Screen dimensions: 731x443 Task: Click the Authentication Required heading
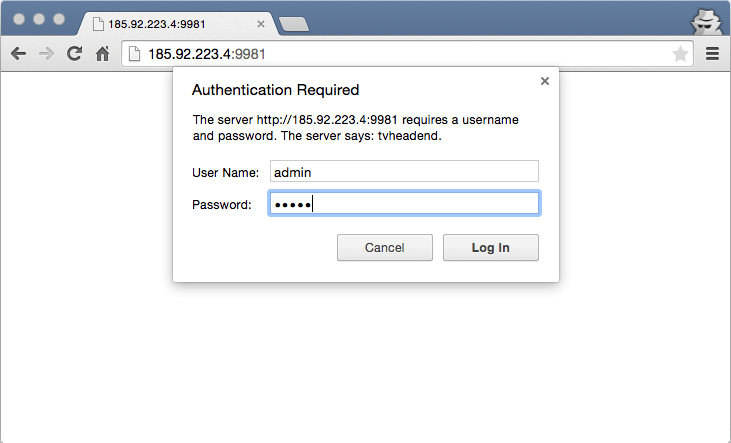[x=276, y=90]
